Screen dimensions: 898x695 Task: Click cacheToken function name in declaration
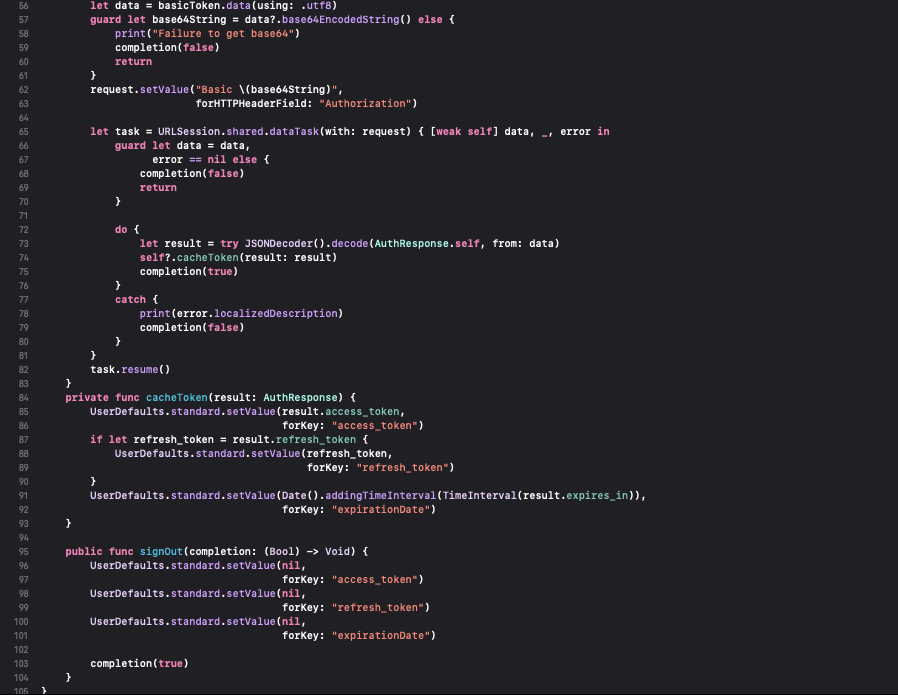pos(176,398)
